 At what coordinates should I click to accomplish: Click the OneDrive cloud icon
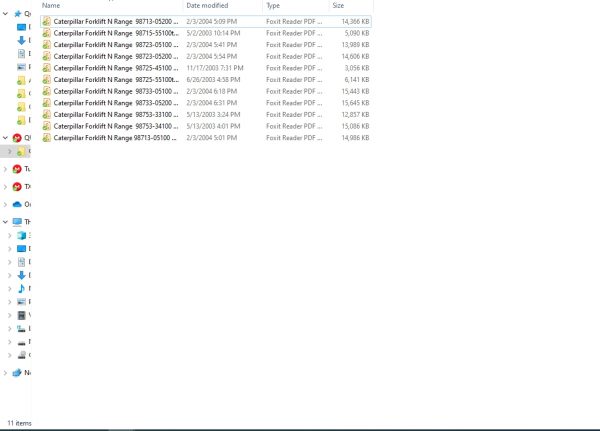point(17,204)
